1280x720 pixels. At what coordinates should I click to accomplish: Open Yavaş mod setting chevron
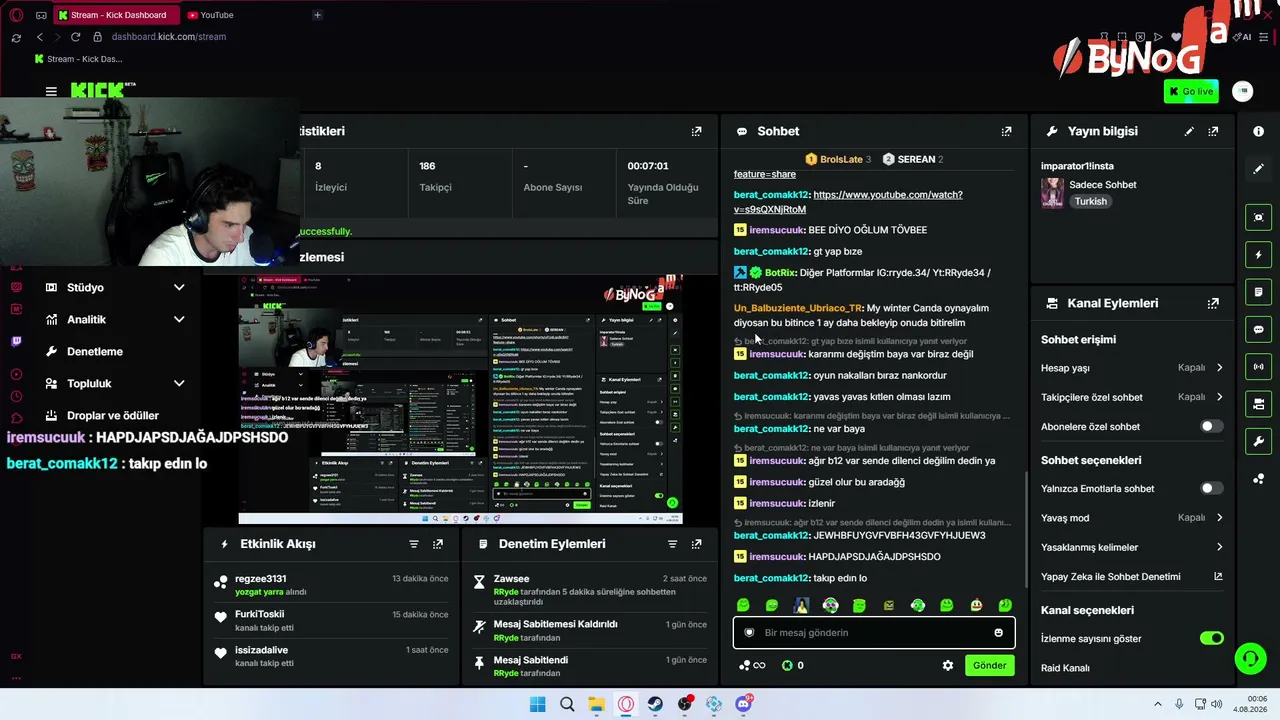1219,518
